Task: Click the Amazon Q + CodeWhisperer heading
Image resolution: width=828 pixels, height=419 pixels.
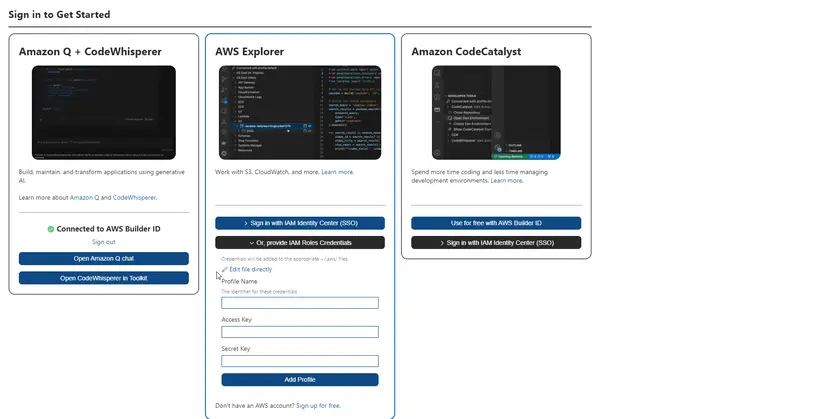Action: pos(90,52)
